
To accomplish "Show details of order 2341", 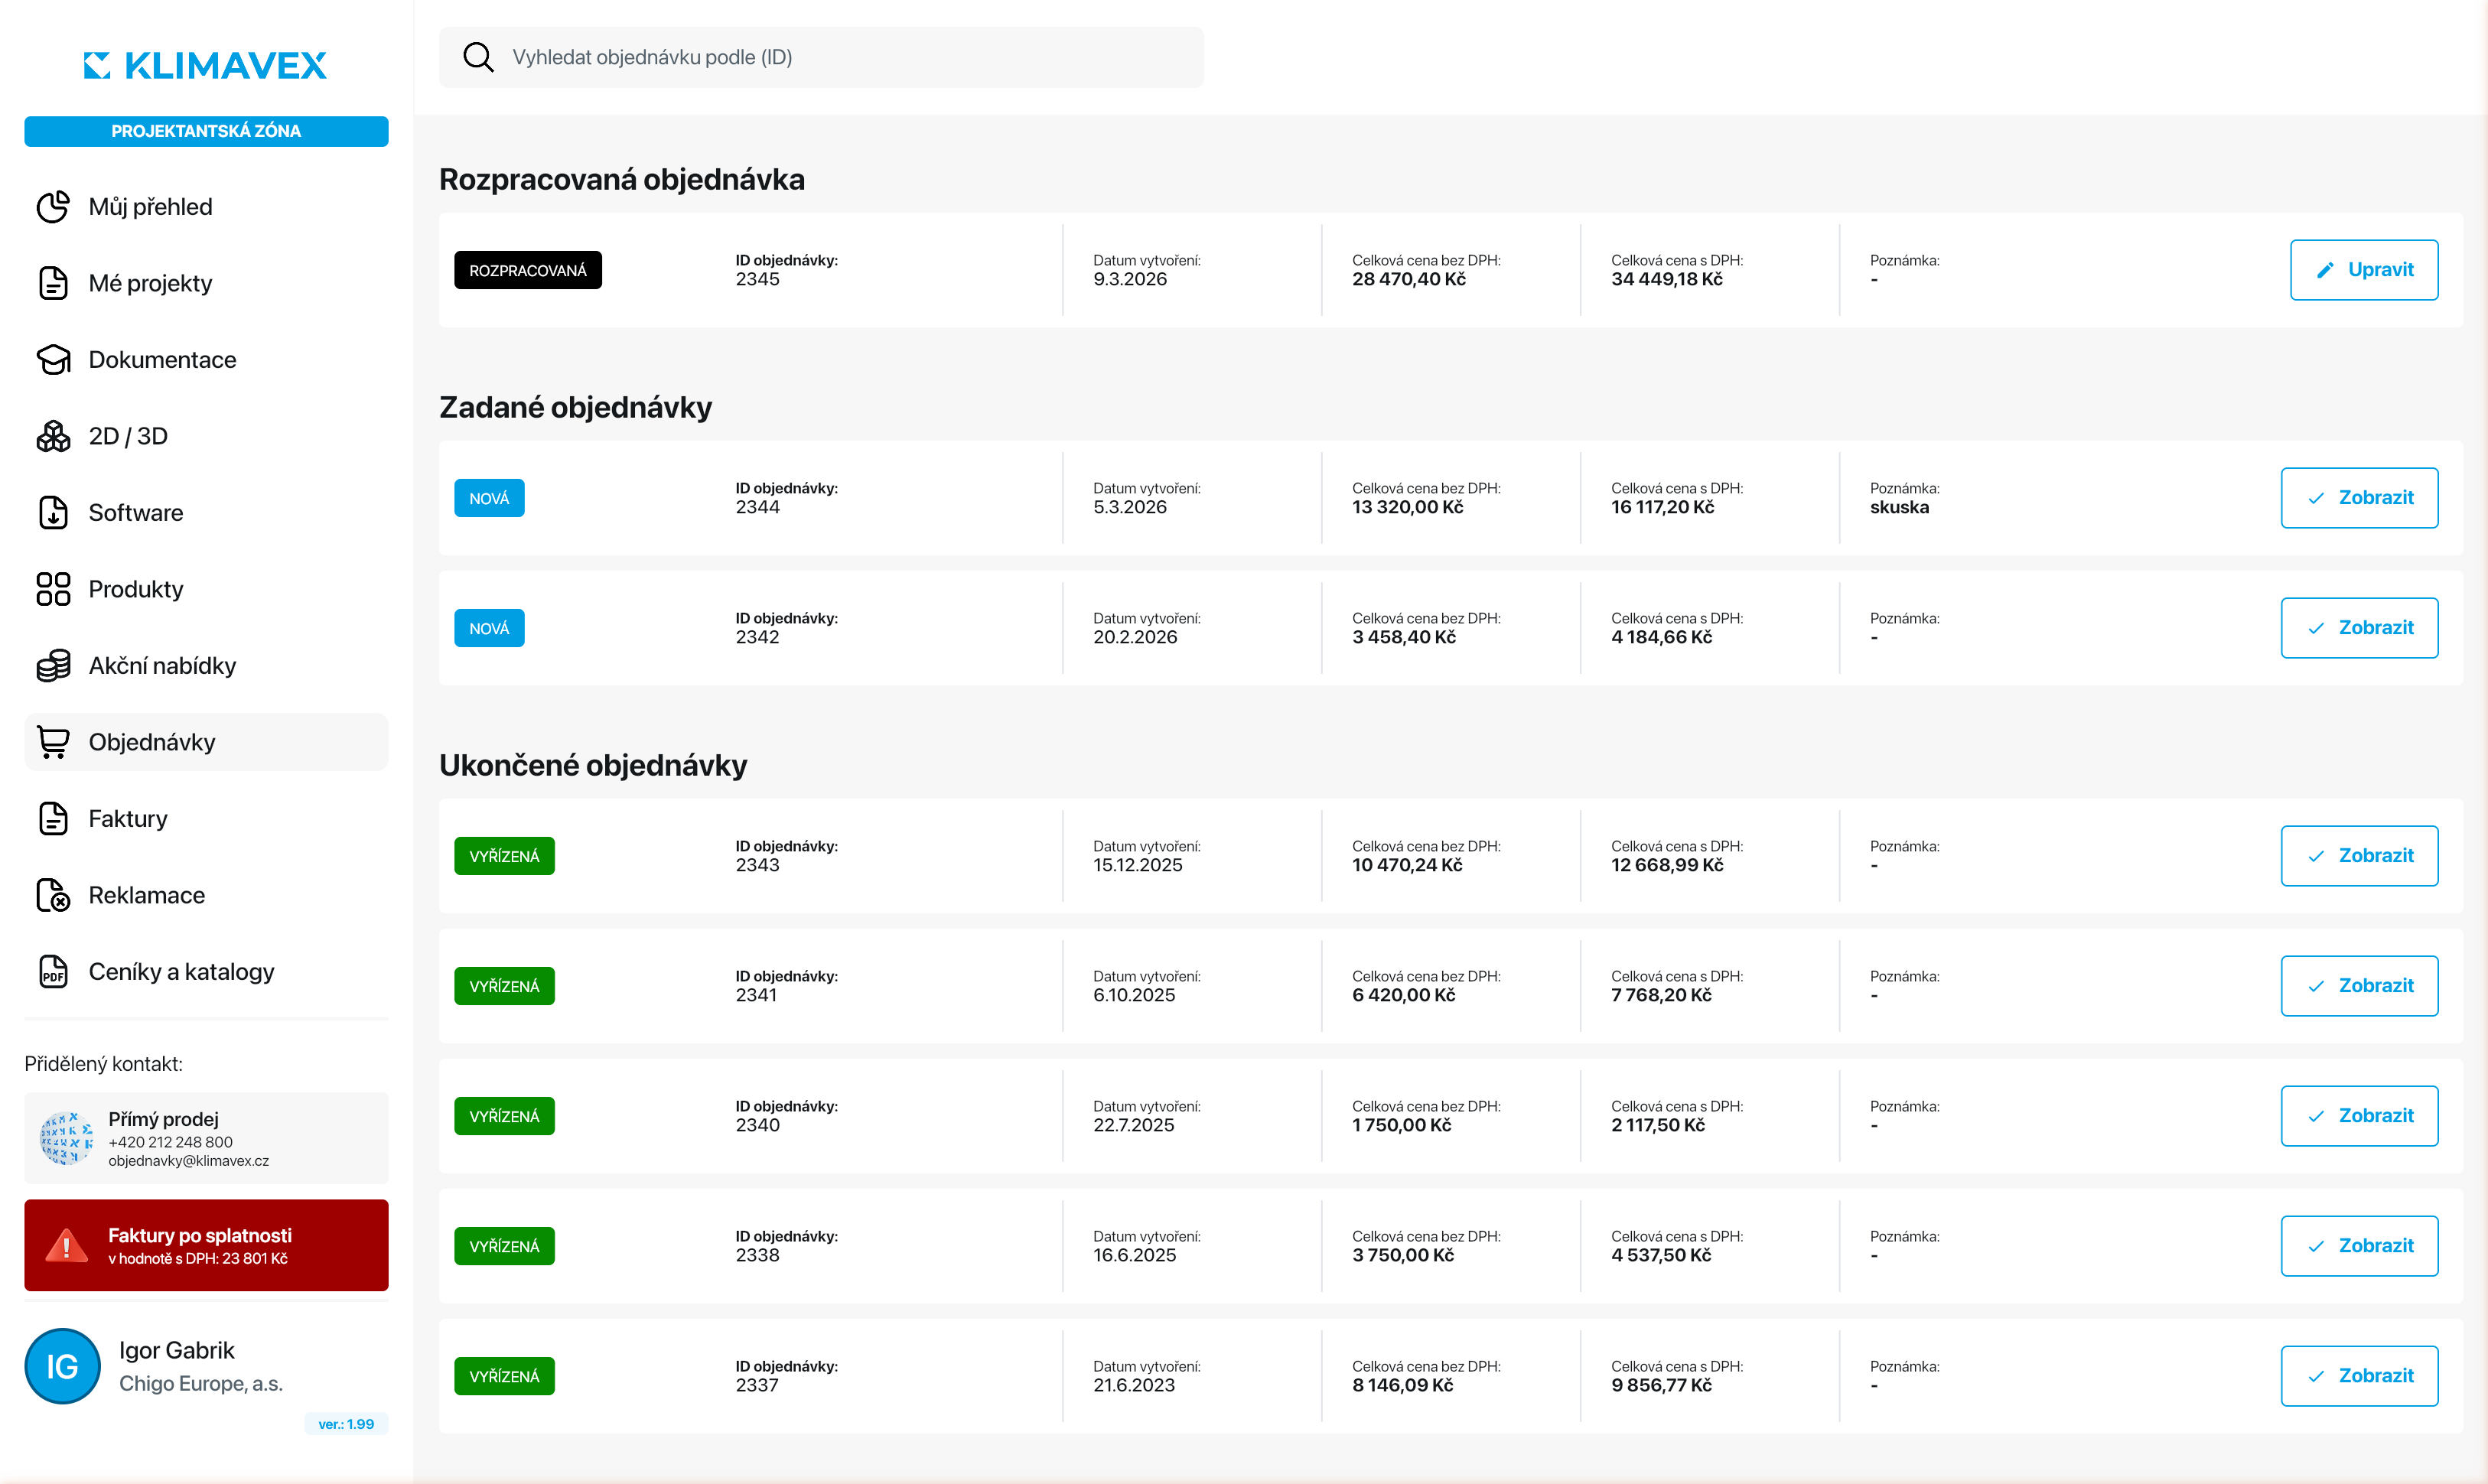I will coord(2359,986).
